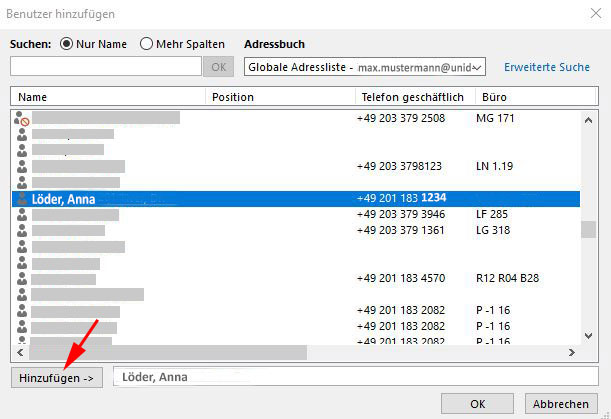611x419 pixels.
Task: Click the Büro column header
Action: (x=528, y=97)
